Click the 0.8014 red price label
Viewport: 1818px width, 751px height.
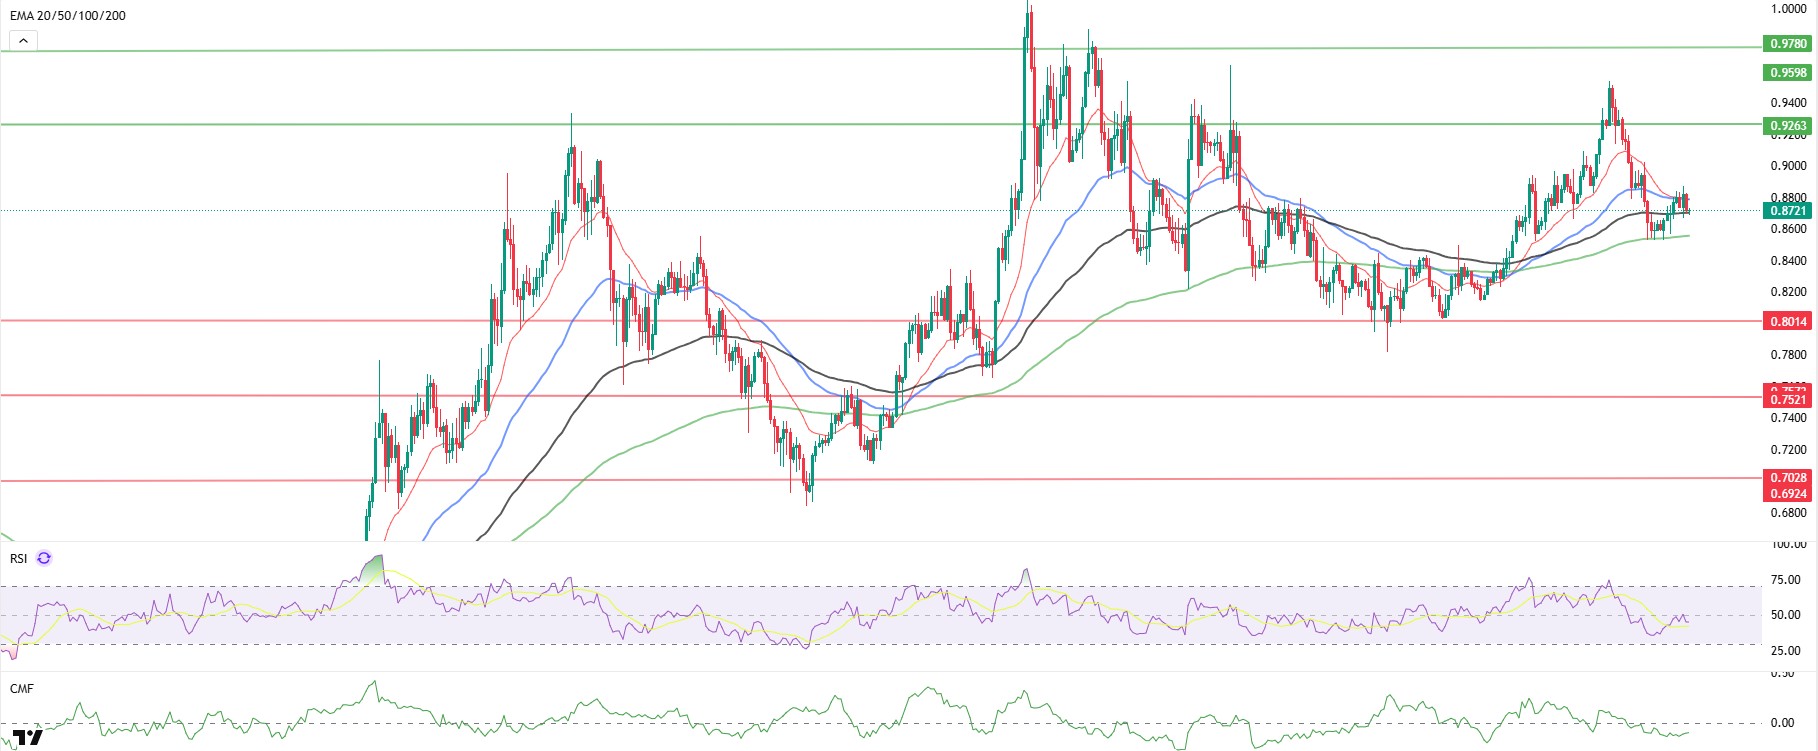[x=1787, y=322]
